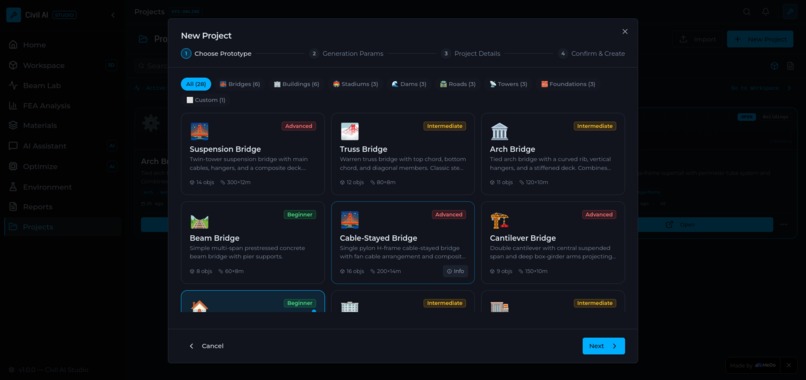Screen dimensions: 806x380
Task: Filter prototypes by Custom (1)
Action: 206,100
